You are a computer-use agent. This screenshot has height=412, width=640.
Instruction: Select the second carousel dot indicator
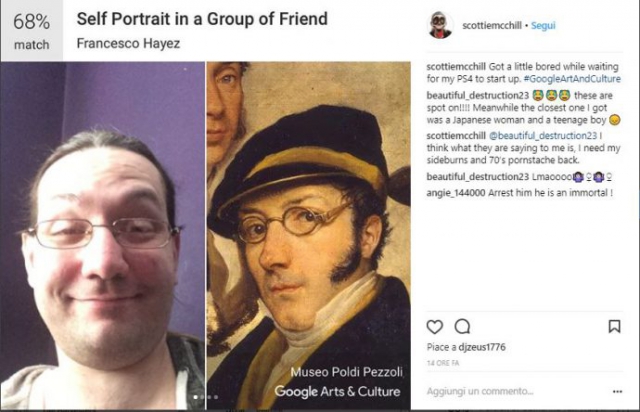point(202,397)
